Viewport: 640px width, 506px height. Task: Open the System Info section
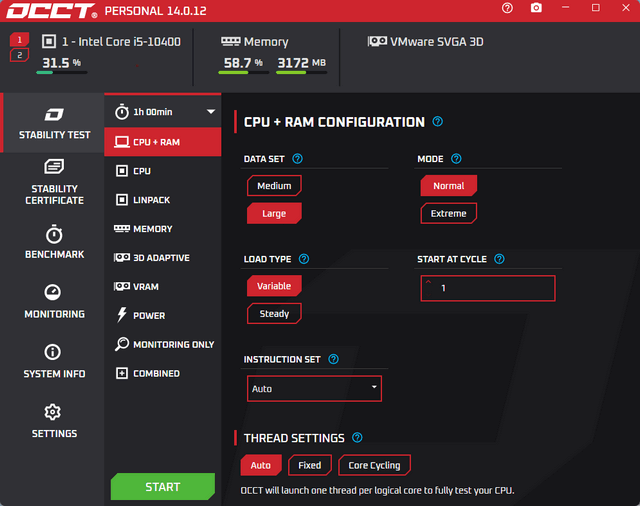click(x=54, y=361)
